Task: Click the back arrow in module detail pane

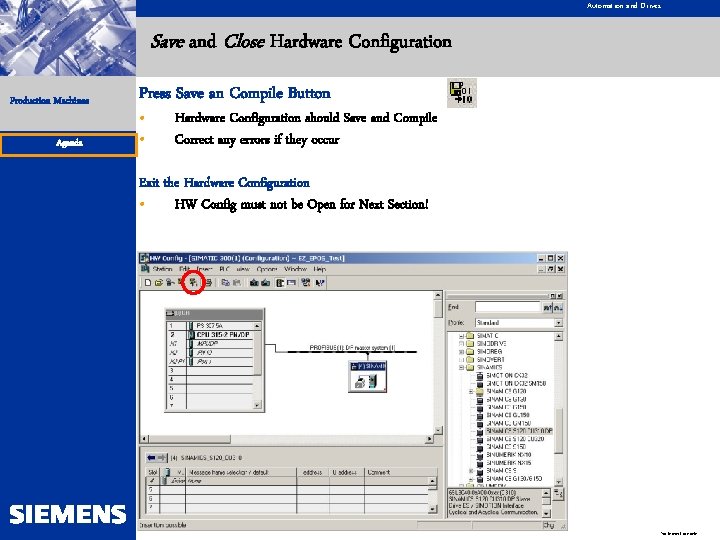Action: point(151,457)
